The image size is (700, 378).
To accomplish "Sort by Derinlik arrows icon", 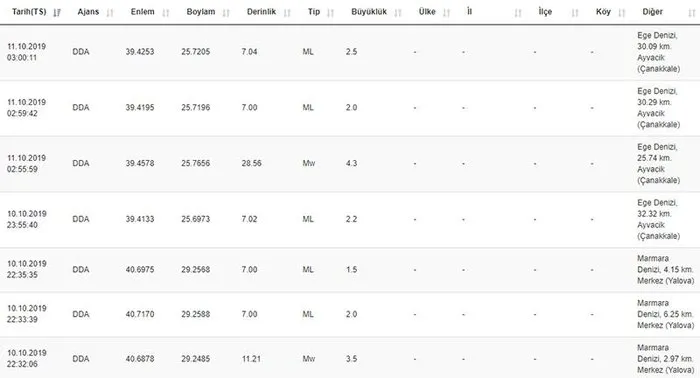I will (287, 12).
